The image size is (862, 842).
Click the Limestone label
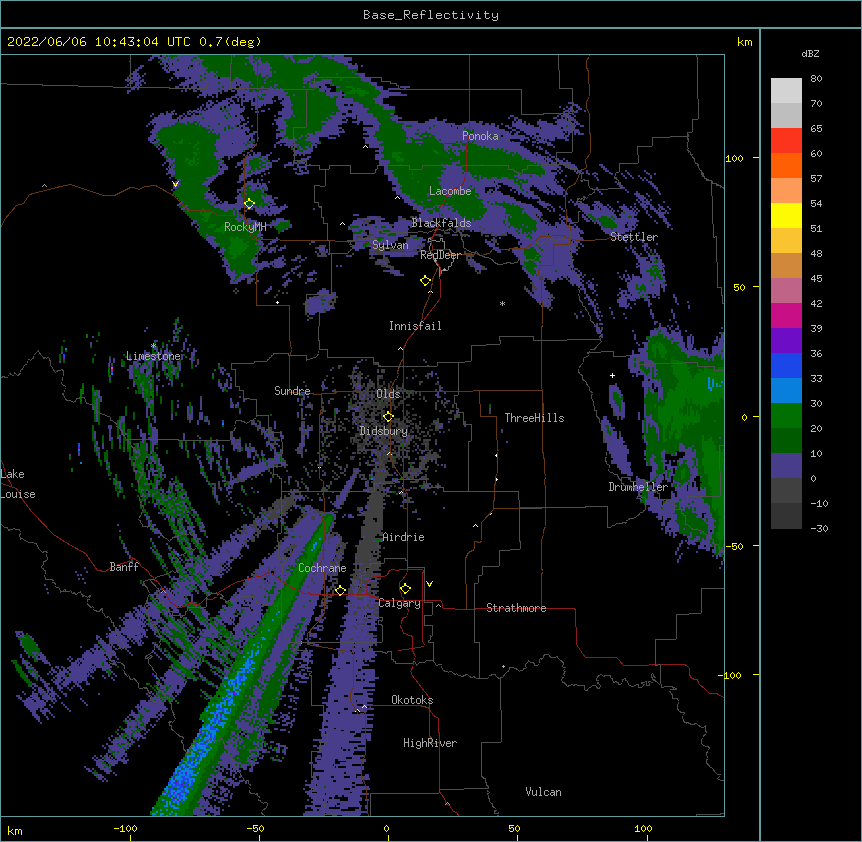point(153,356)
